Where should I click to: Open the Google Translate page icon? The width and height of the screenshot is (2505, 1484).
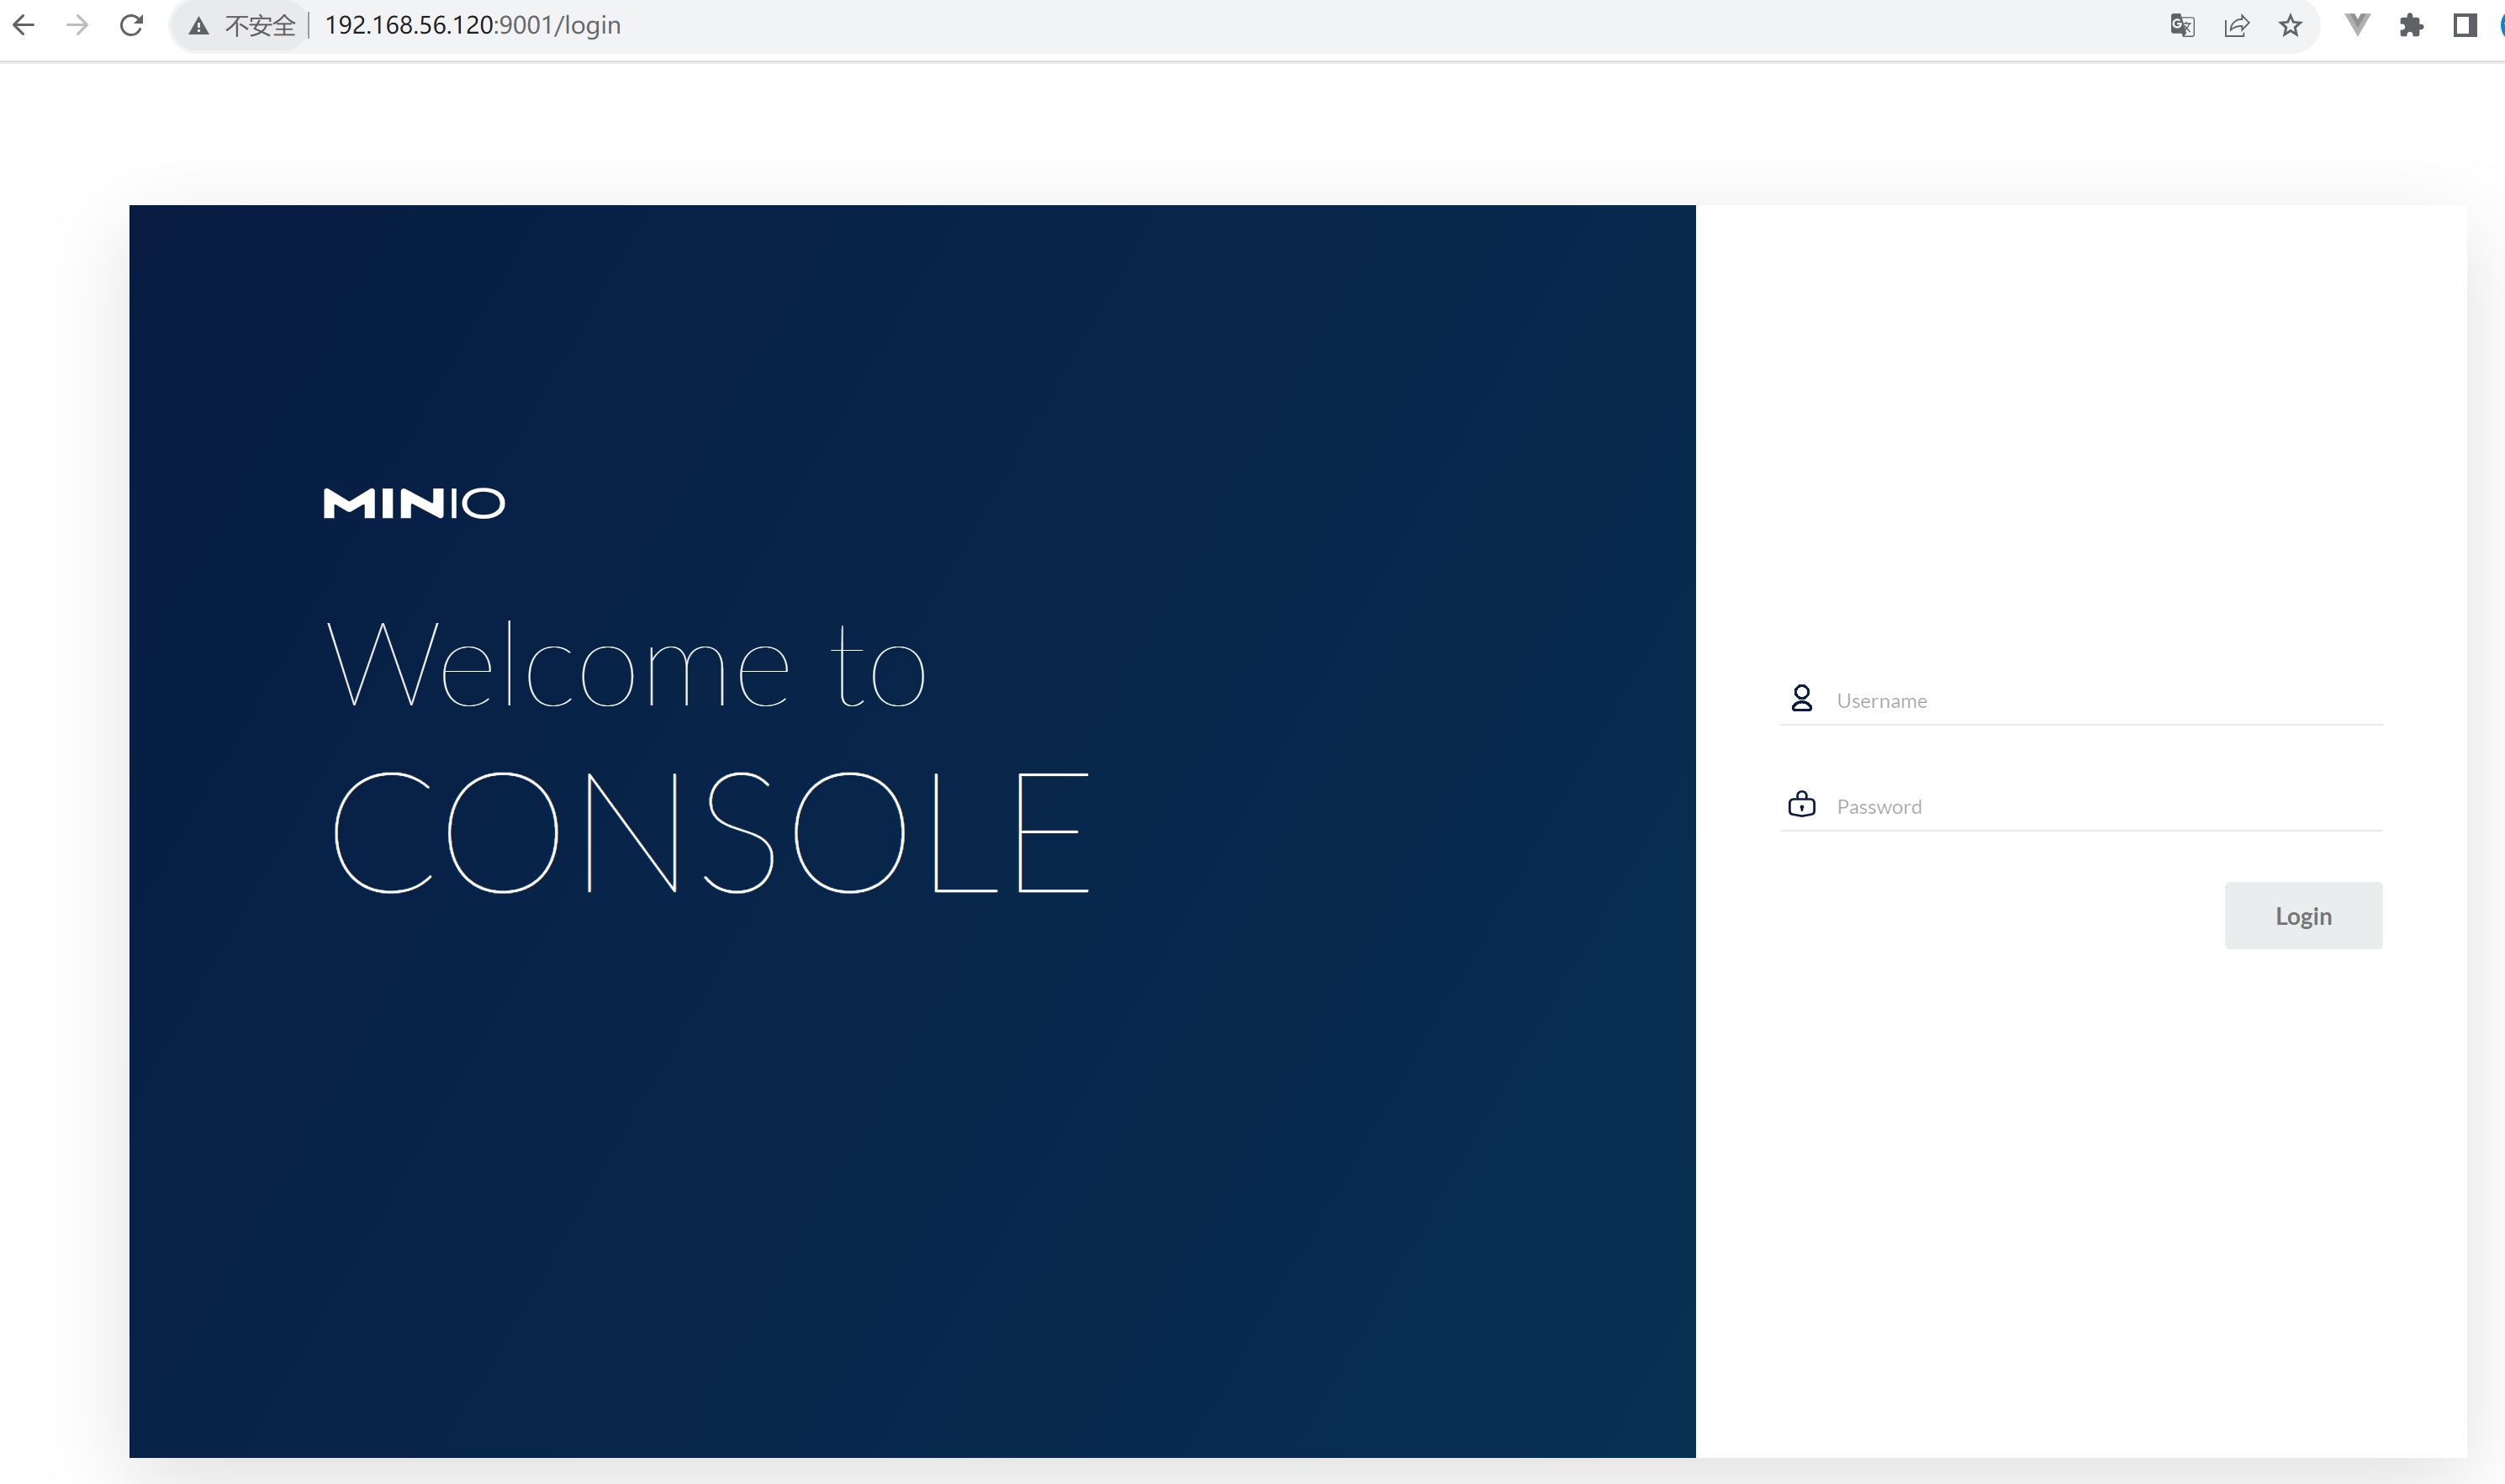point(2184,25)
